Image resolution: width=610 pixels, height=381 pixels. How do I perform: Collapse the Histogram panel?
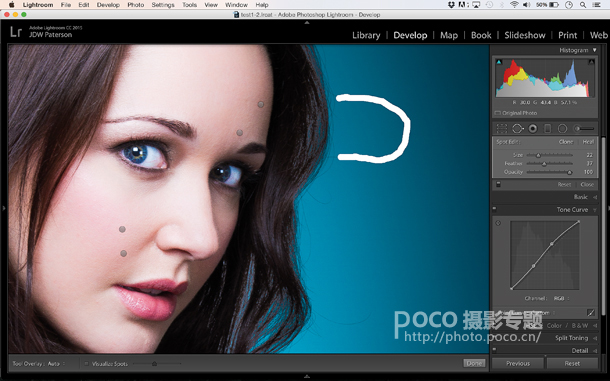click(x=594, y=50)
